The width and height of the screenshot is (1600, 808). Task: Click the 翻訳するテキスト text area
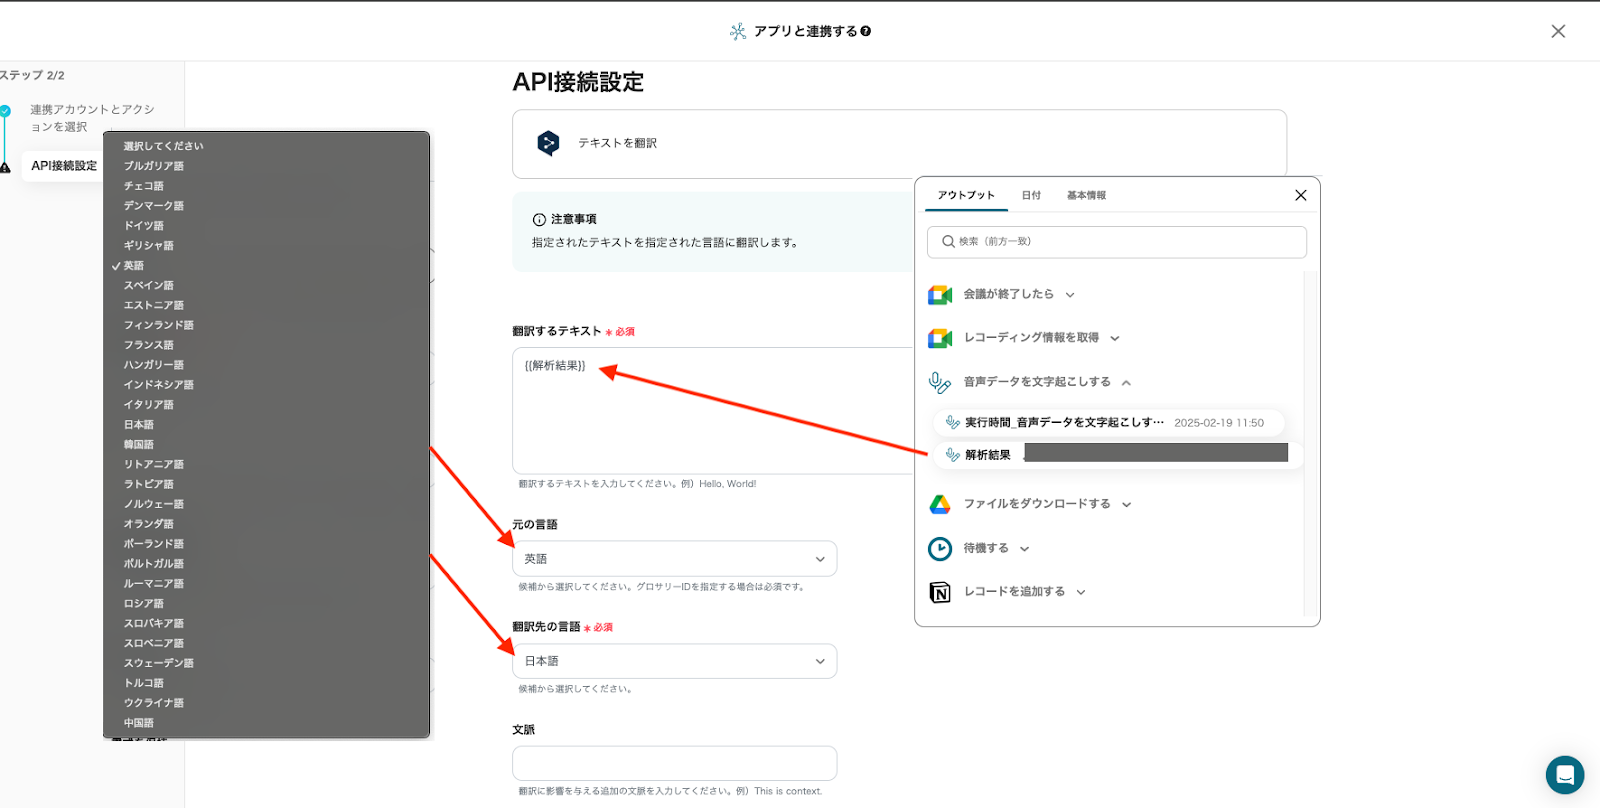click(712, 410)
